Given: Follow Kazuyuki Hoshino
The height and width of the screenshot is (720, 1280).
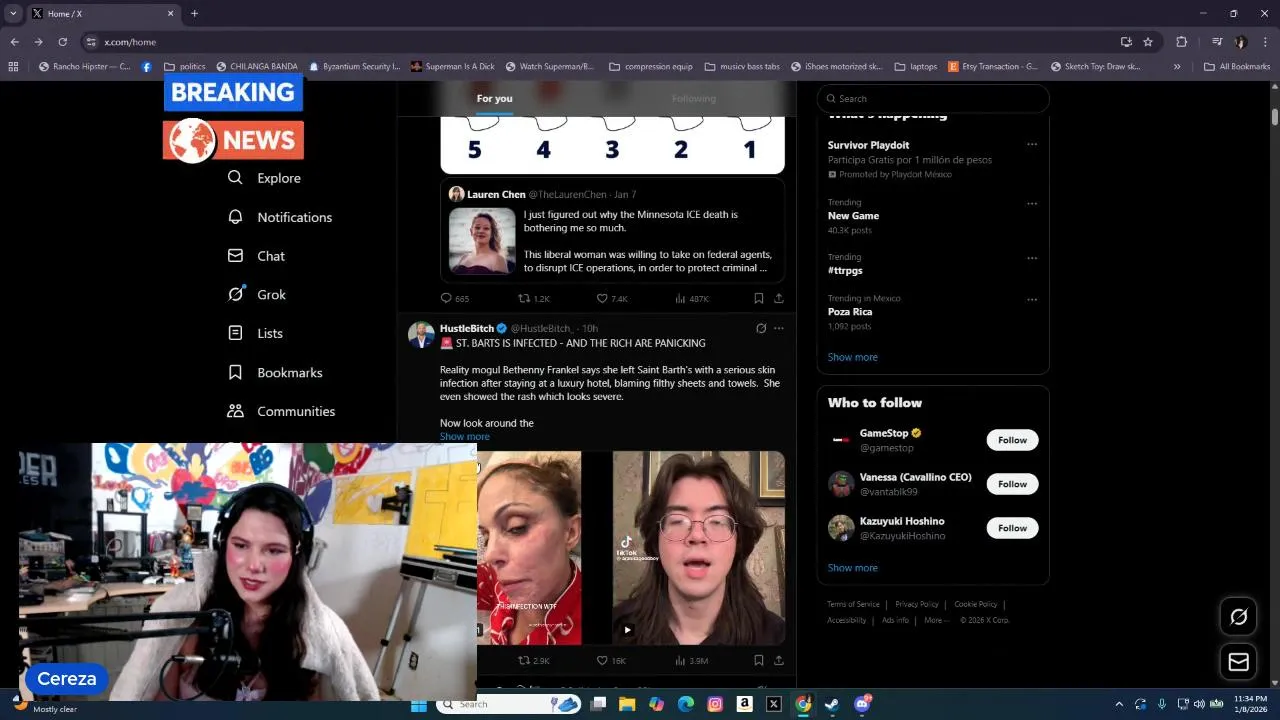Looking at the screenshot, I should click(x=1012, y=528).
